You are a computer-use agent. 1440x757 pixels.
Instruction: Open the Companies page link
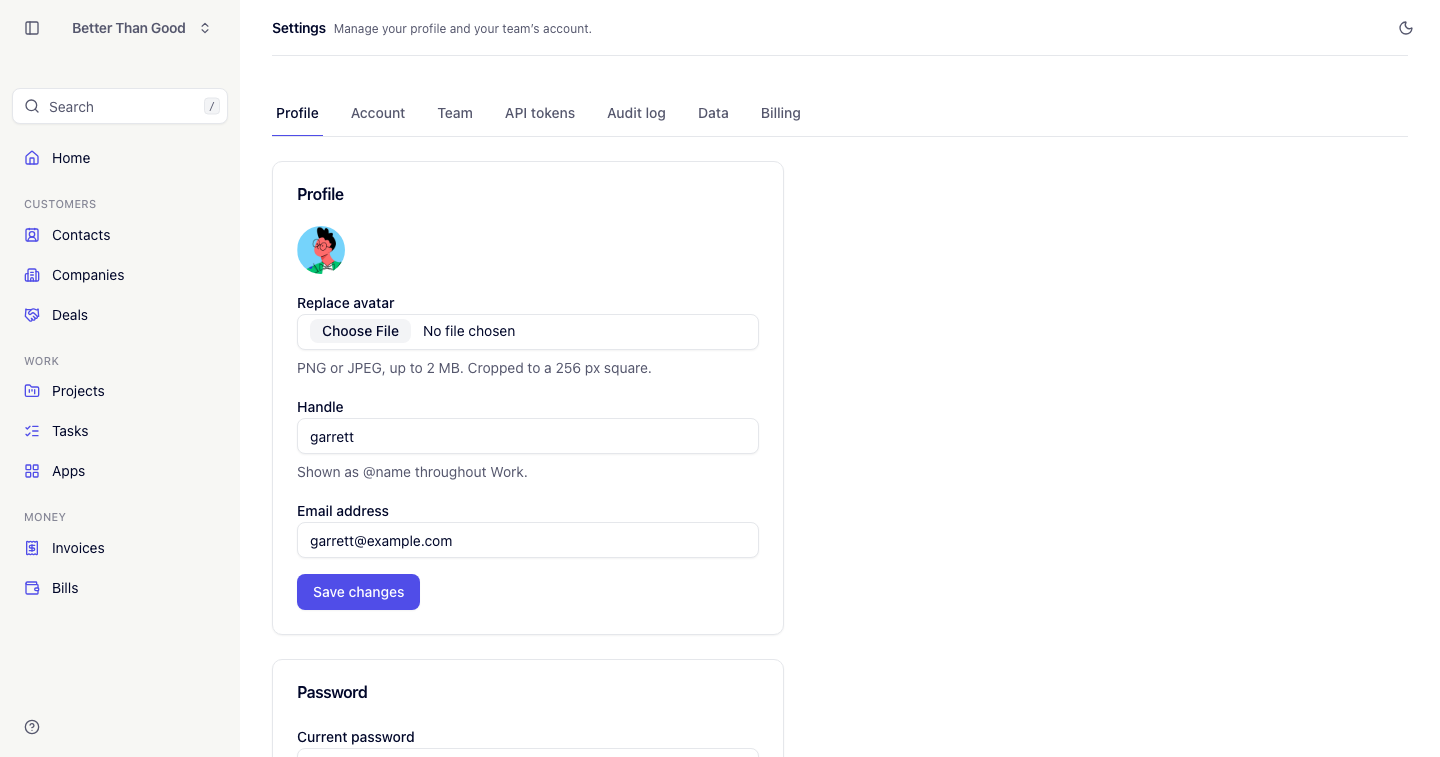coord(120,275)
